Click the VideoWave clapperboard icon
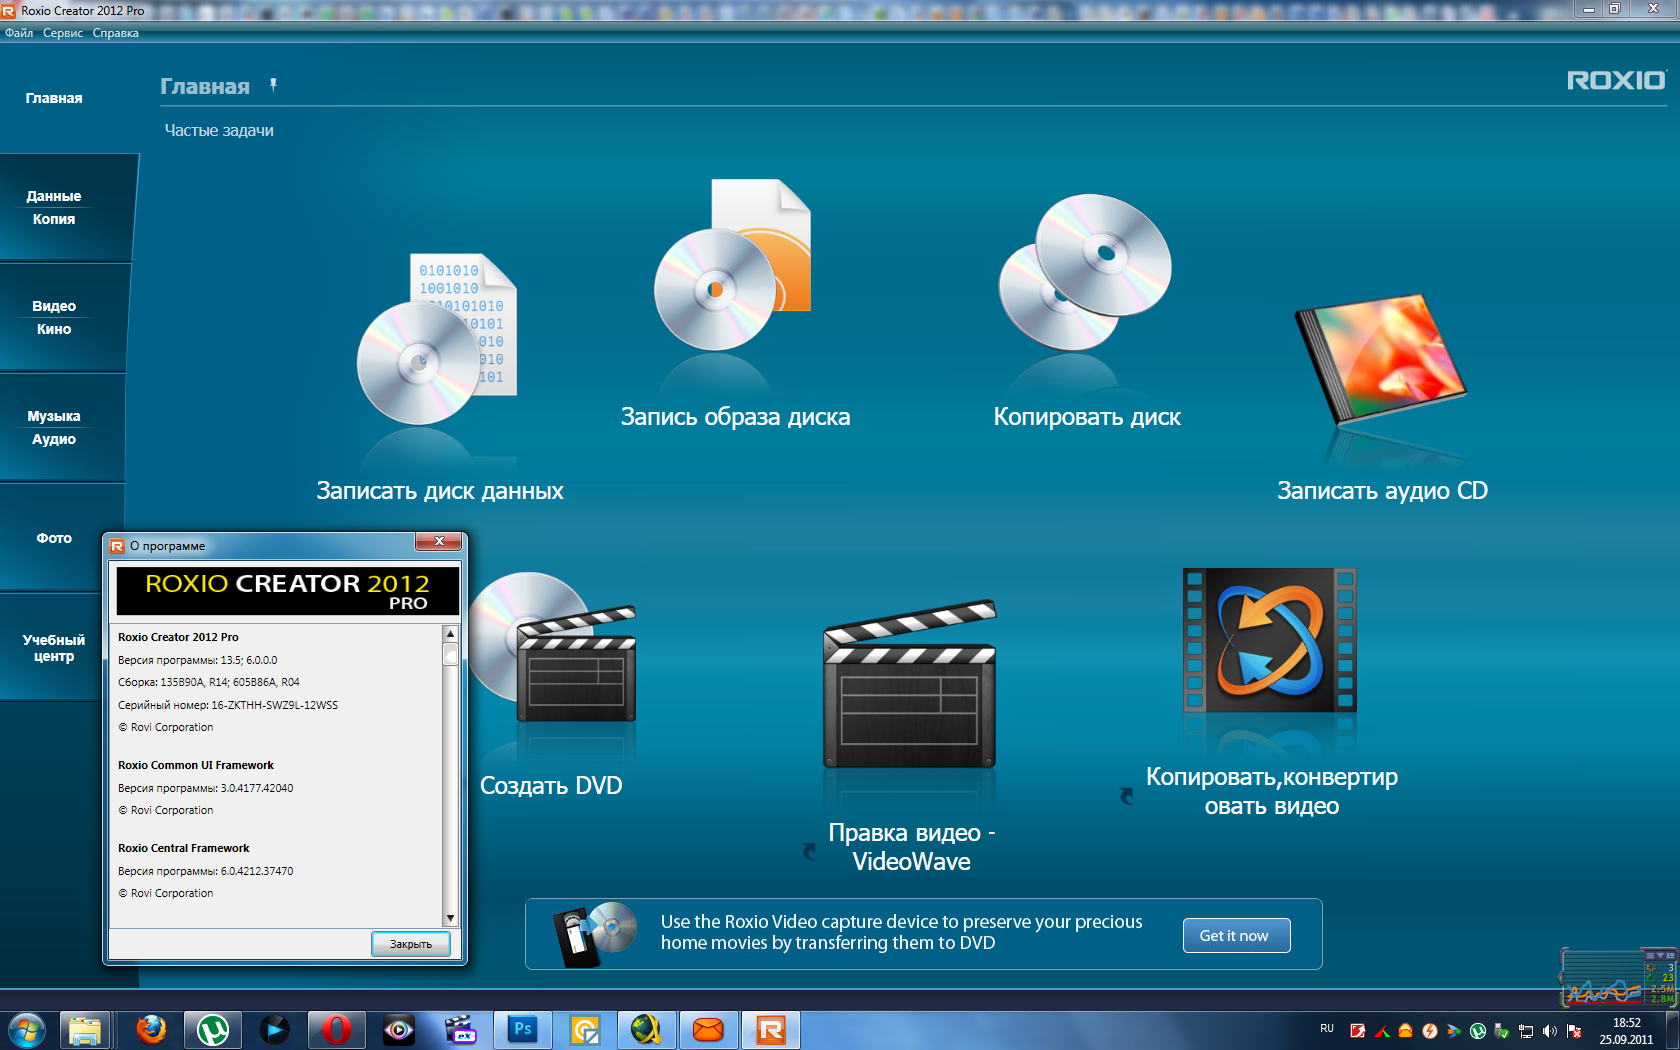Screen dimensions: 1680x1050 pos(910,684)
